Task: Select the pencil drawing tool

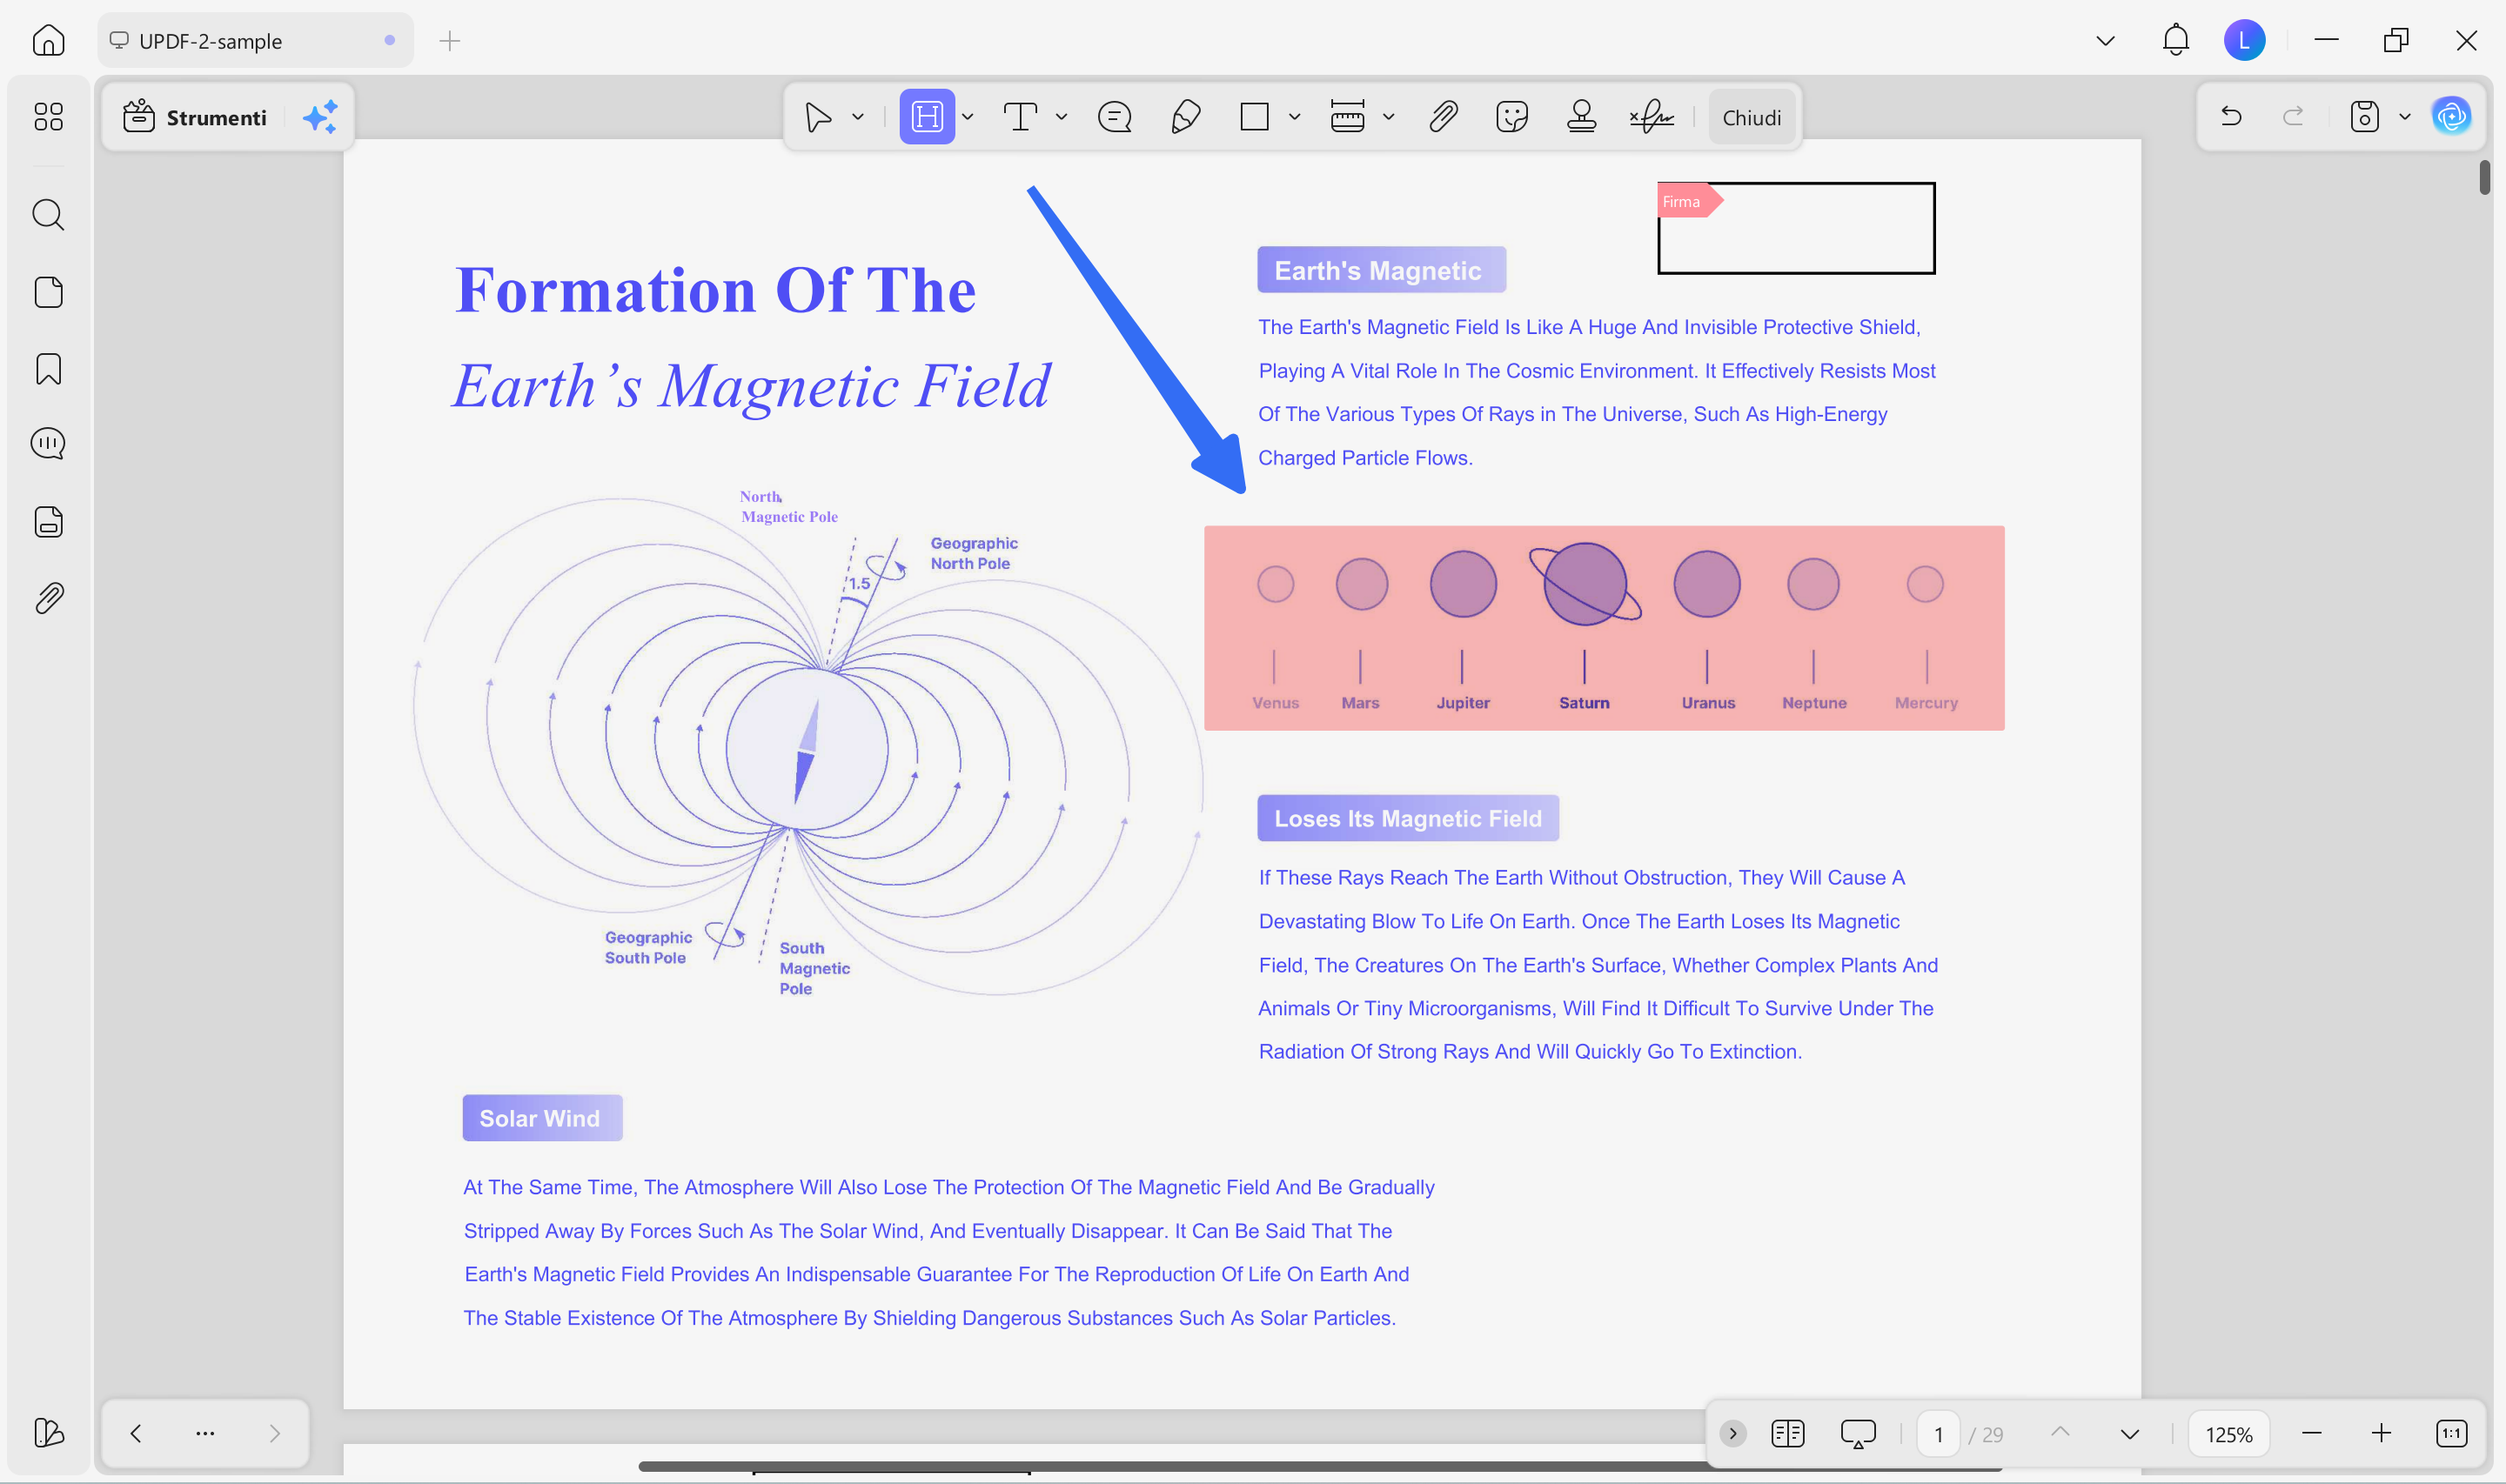Action: point(1185,117)
